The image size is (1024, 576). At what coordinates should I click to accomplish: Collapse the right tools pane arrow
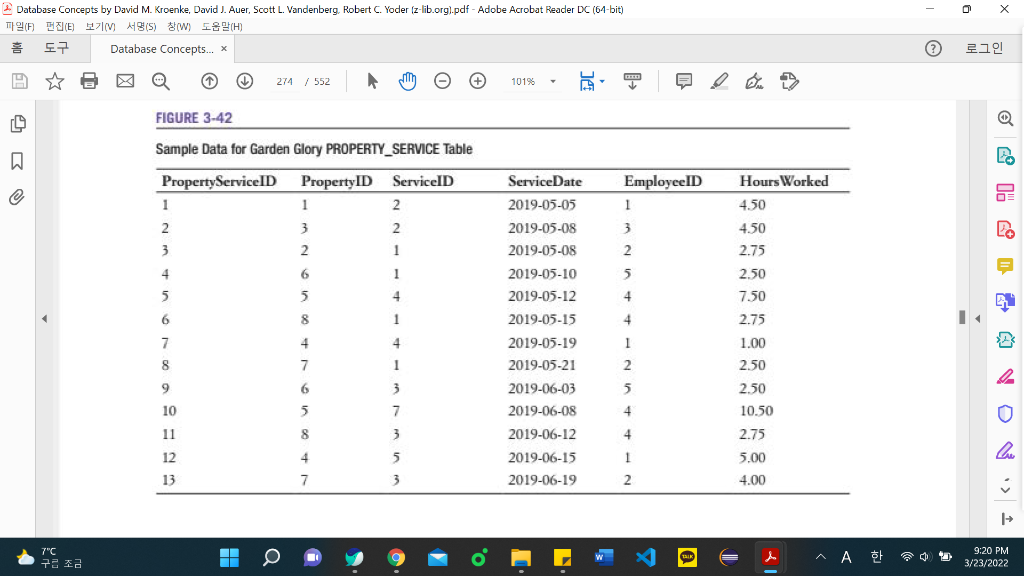click(978, 319)
